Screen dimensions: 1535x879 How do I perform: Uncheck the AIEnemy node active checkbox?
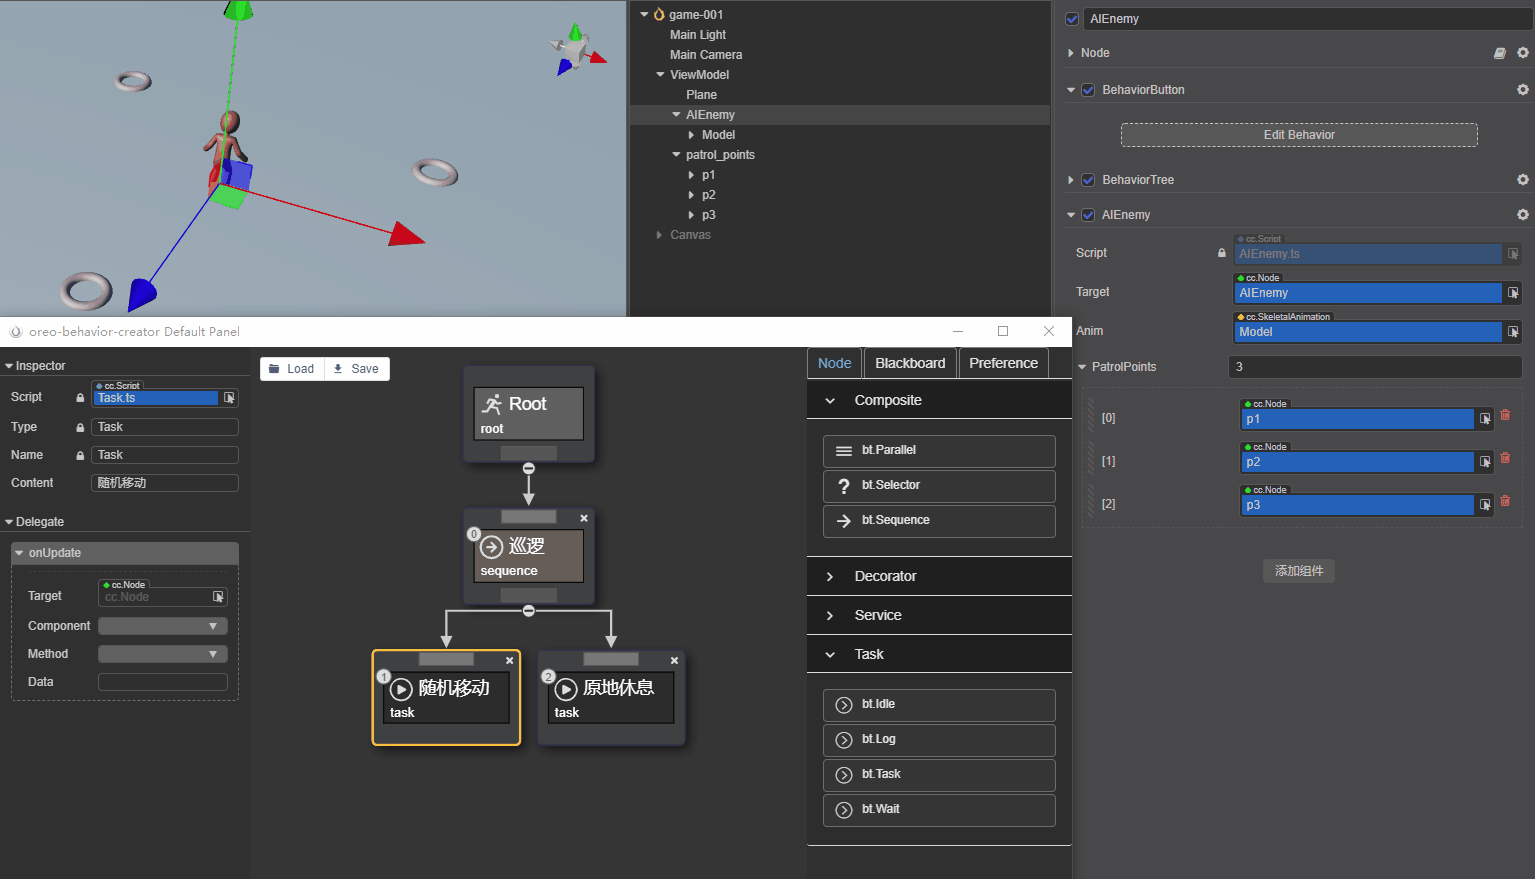click(1072, 19)
